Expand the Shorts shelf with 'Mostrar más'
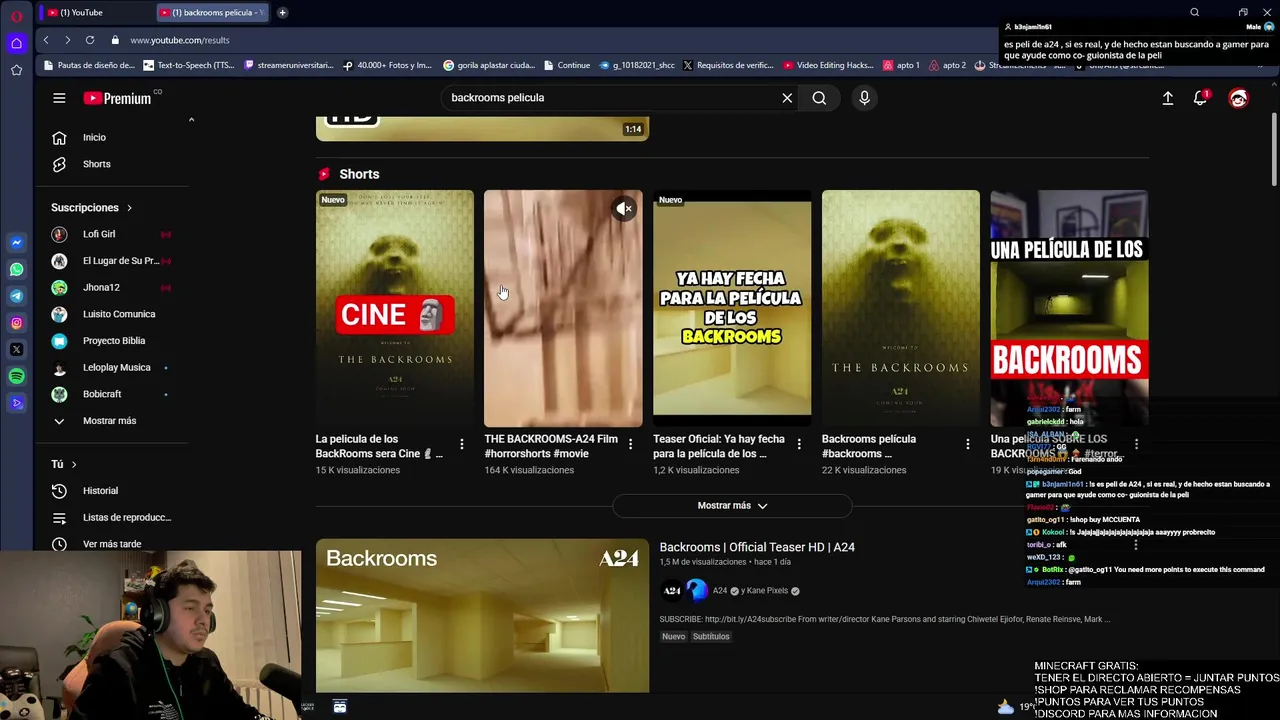Screen dimensions: 1280x720 click(732, 506)
